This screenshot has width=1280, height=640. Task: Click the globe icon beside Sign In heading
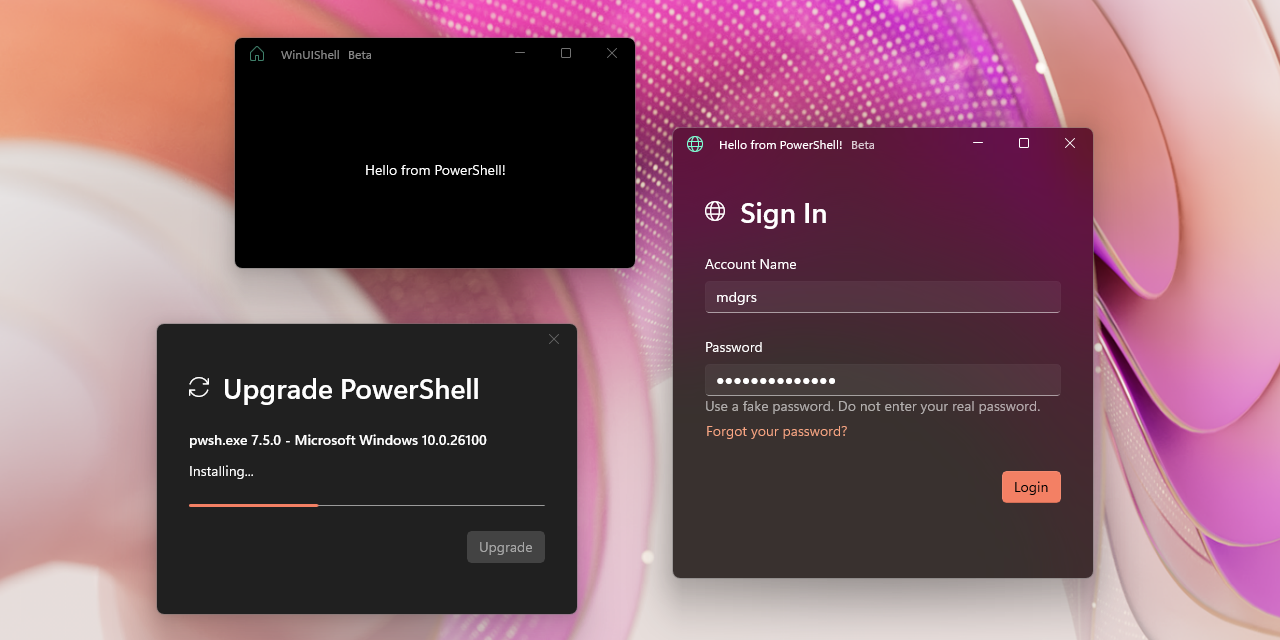coord(715,211)
